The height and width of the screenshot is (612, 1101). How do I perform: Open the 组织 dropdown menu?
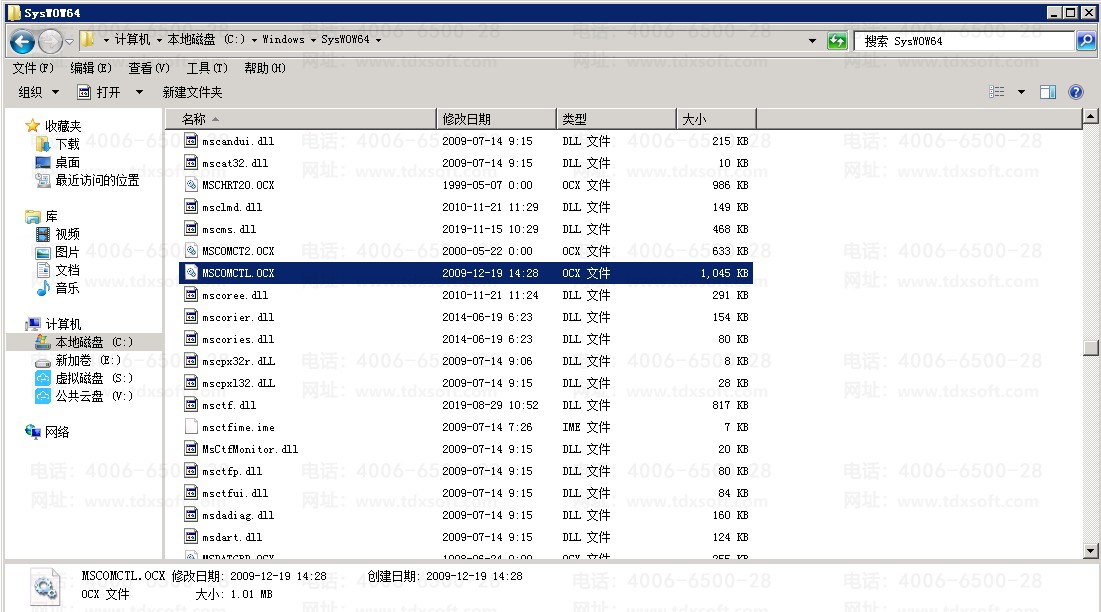pos(38,92)
